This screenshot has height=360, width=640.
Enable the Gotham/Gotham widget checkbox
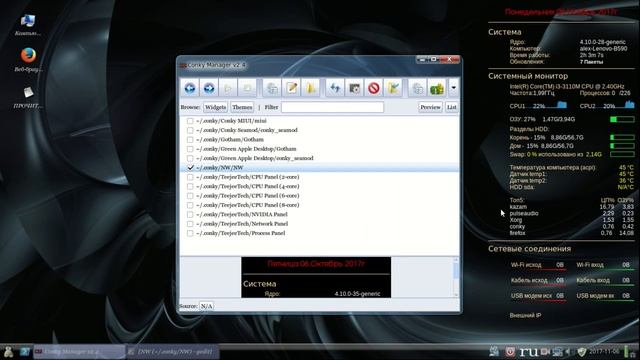190,140
